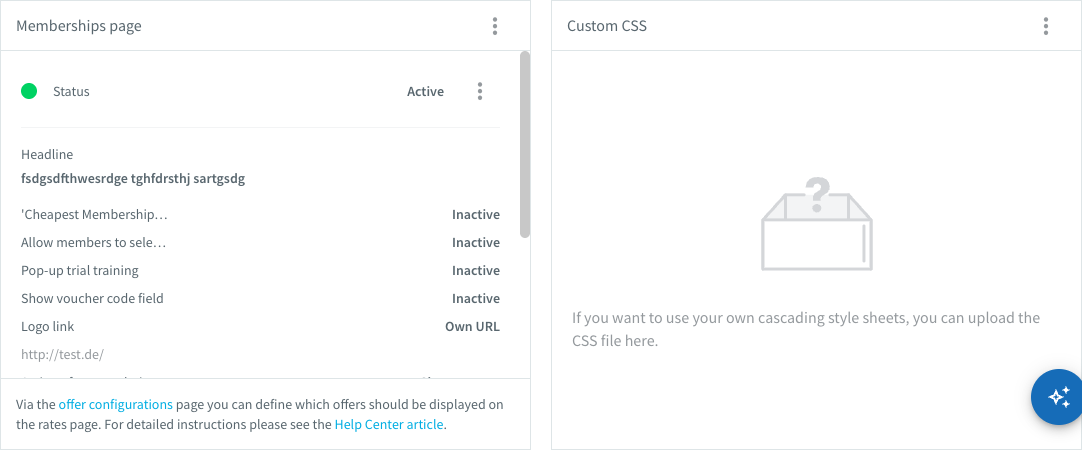Click the Memberships page card title
Screen dimensions: 1082x450
pos(79,26)
